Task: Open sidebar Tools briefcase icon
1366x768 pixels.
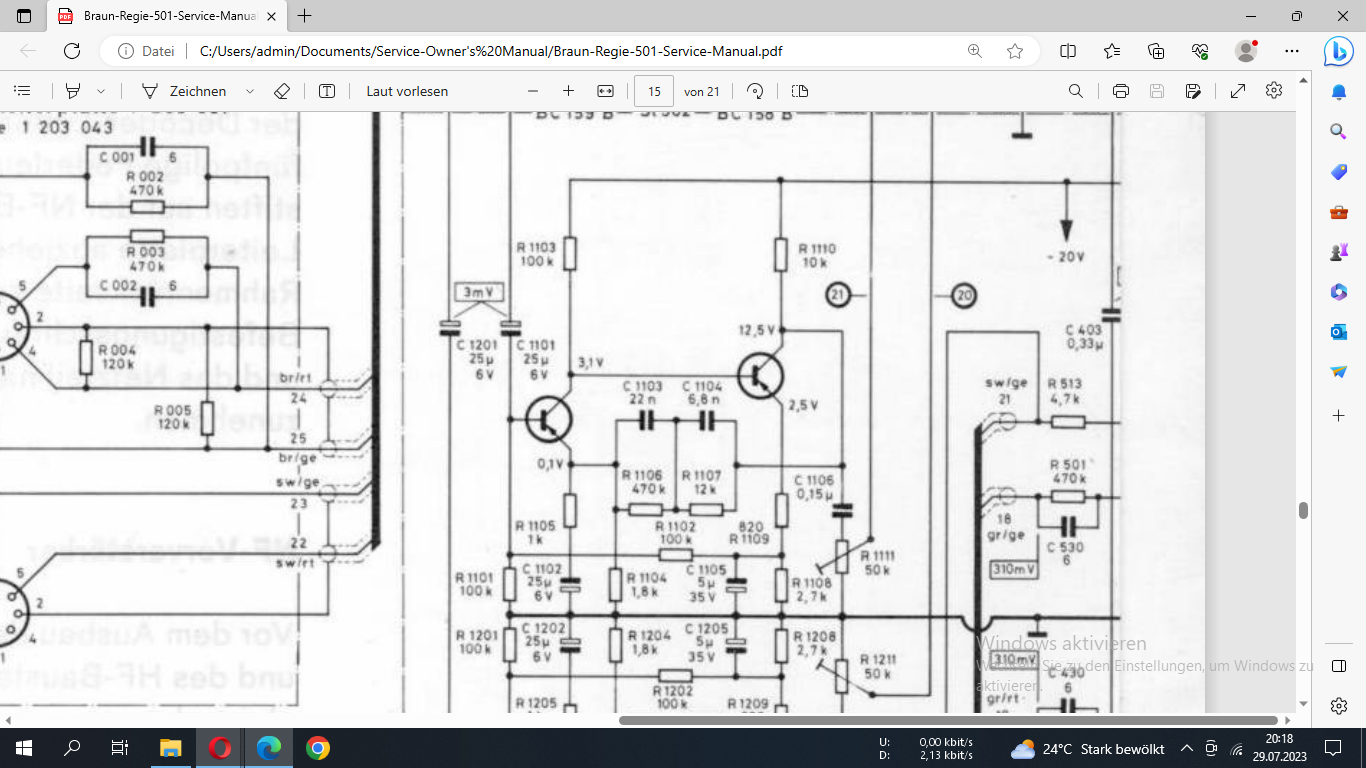Action: pos(1339,212)
